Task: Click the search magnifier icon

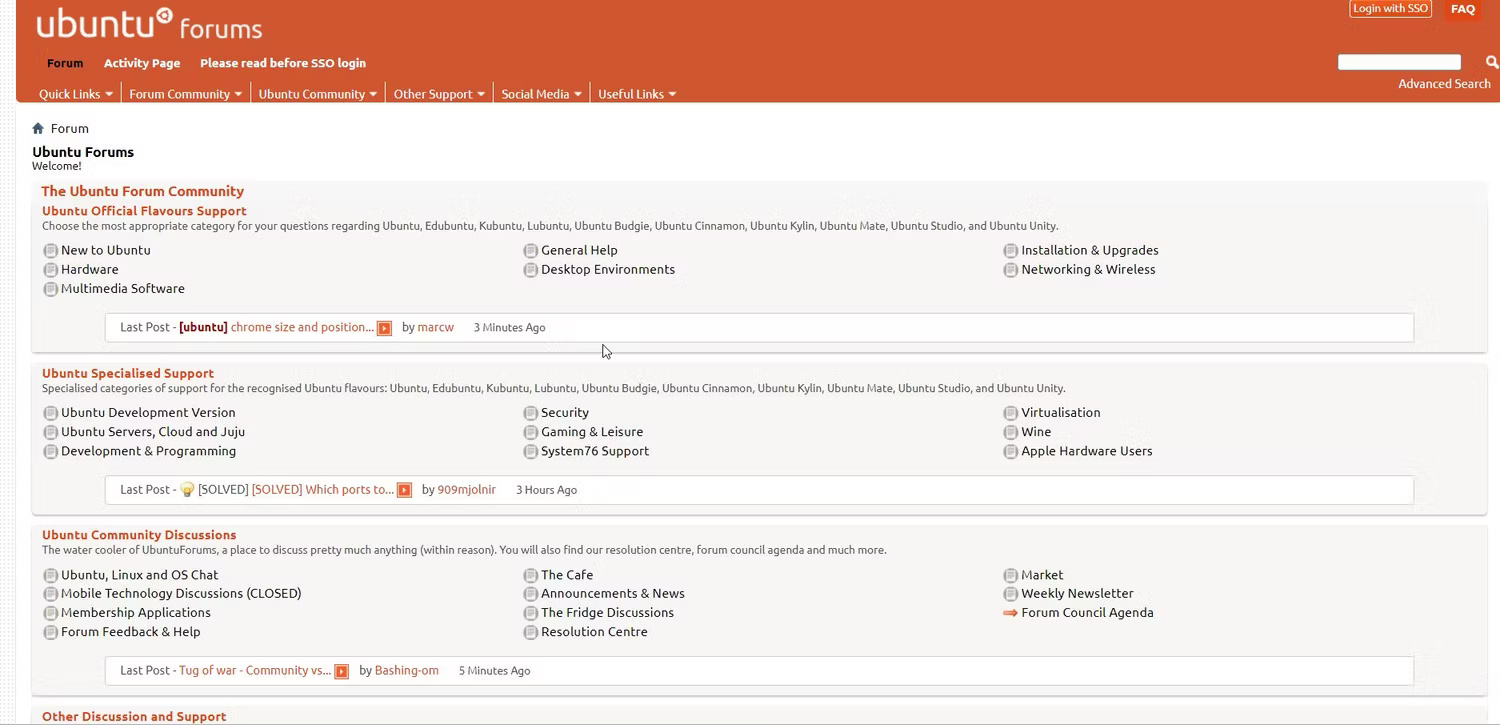Action: 1491,62
